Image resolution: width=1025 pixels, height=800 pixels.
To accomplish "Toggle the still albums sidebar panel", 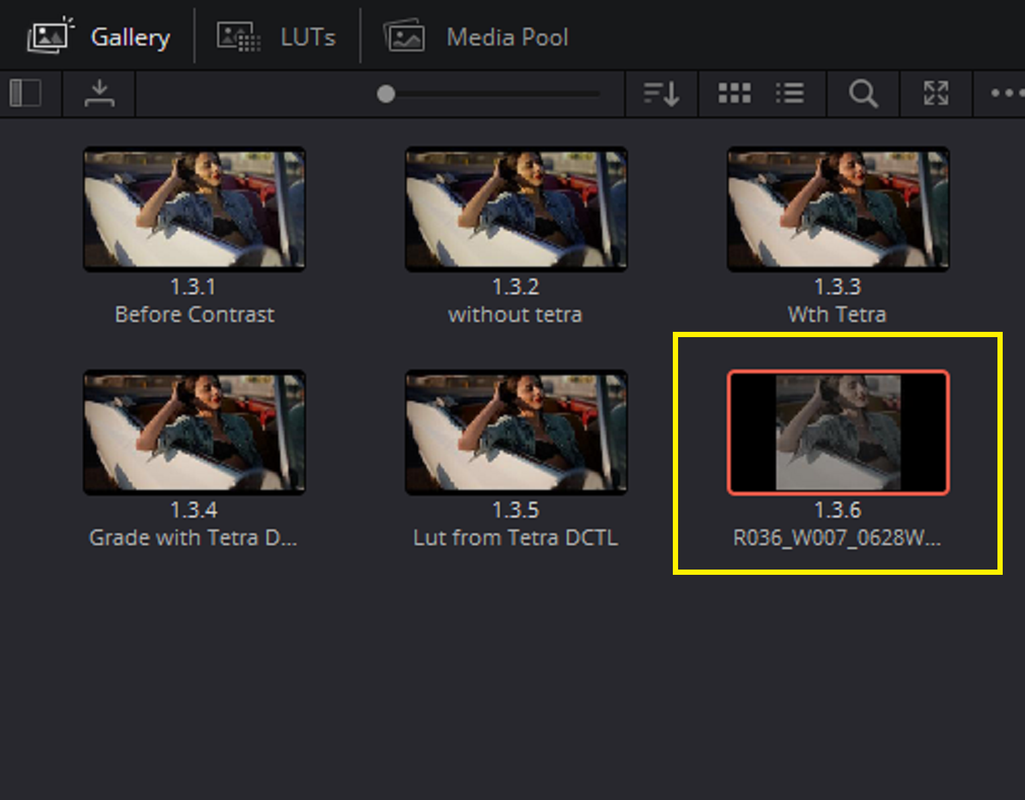I will 26,93.
